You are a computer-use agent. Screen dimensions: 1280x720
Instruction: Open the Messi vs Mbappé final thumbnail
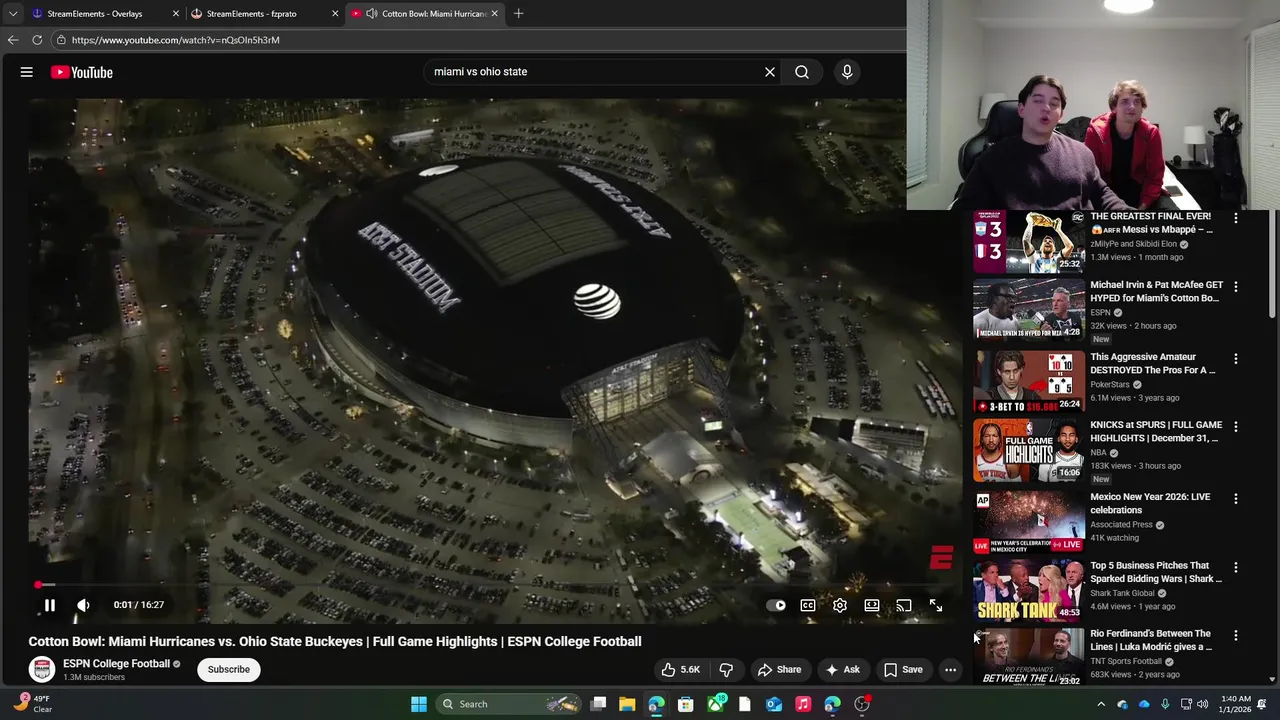pyautogui.click(x=1029, y=241)
